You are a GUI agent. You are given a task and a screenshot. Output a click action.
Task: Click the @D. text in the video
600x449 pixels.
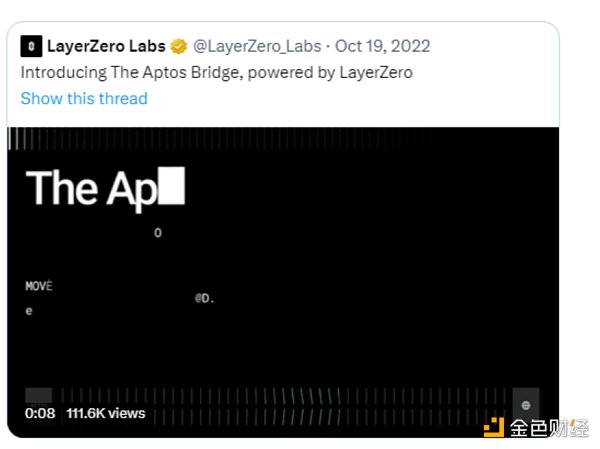[204, 298]
